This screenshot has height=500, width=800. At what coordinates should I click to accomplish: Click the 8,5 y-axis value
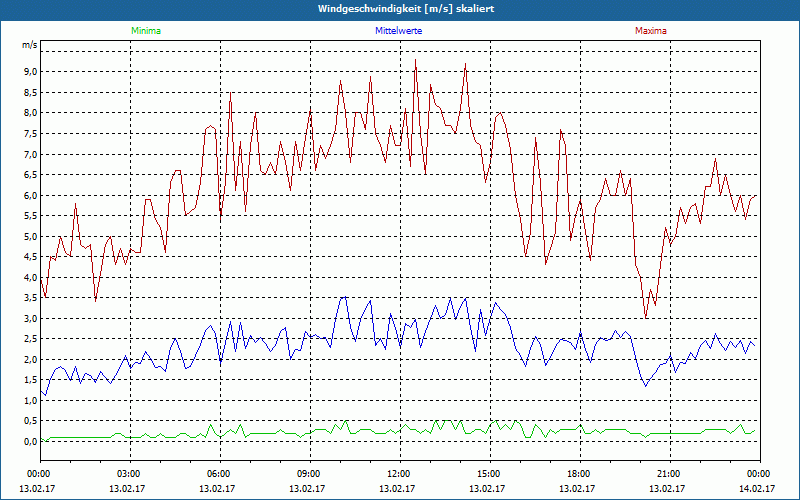click(31, 92)
